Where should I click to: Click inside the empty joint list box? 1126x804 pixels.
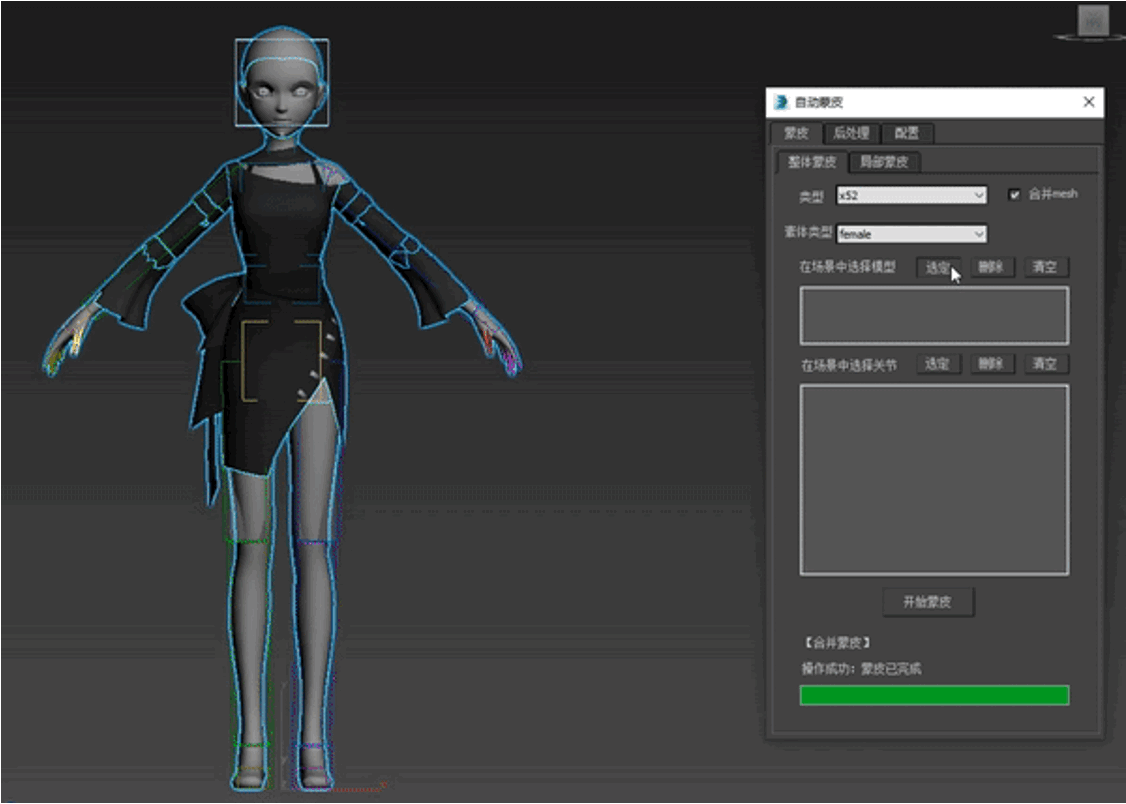(934, 480)
